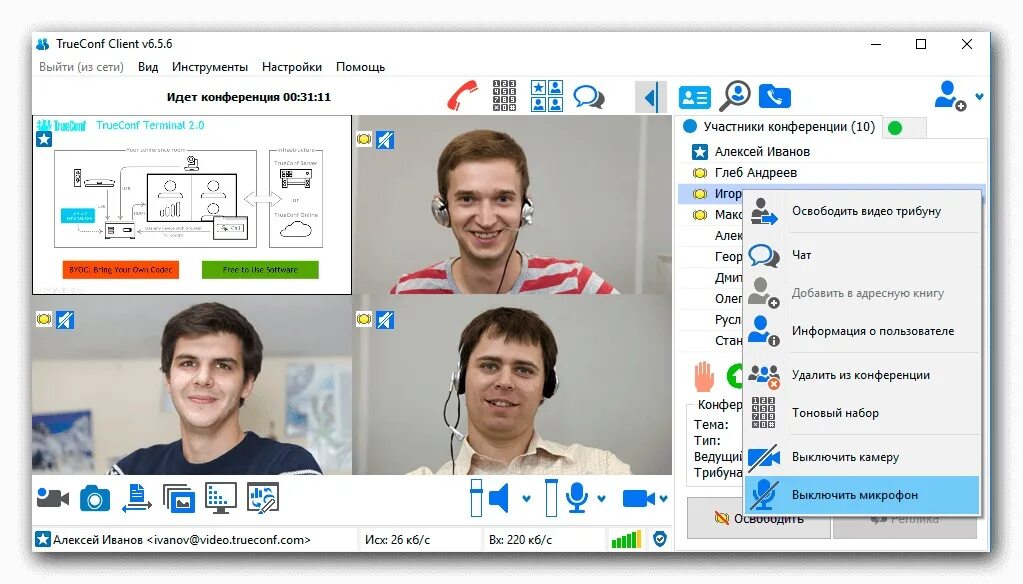The width and height of the screenshot is (1023, 584).
Task: Take a snapshot with the photo camera icon
Action: click(95, 499)
